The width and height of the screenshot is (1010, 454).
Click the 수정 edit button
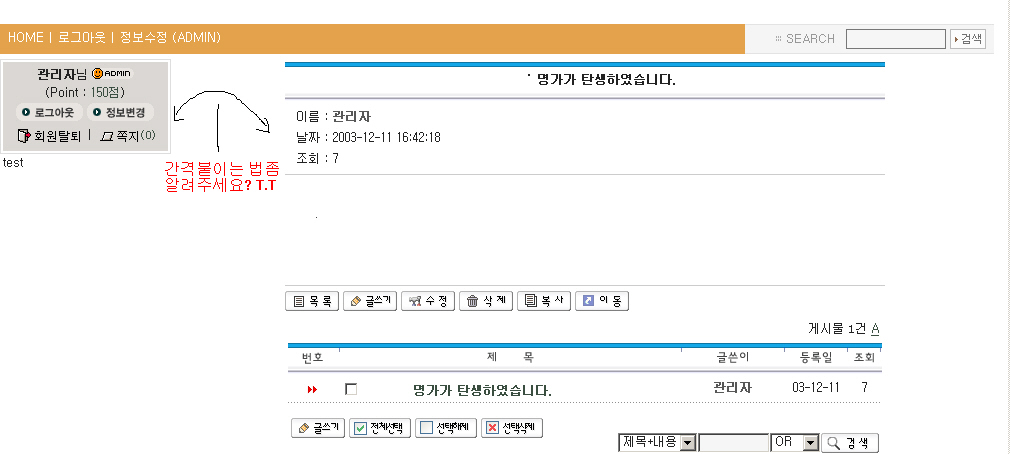coord(428,301)
